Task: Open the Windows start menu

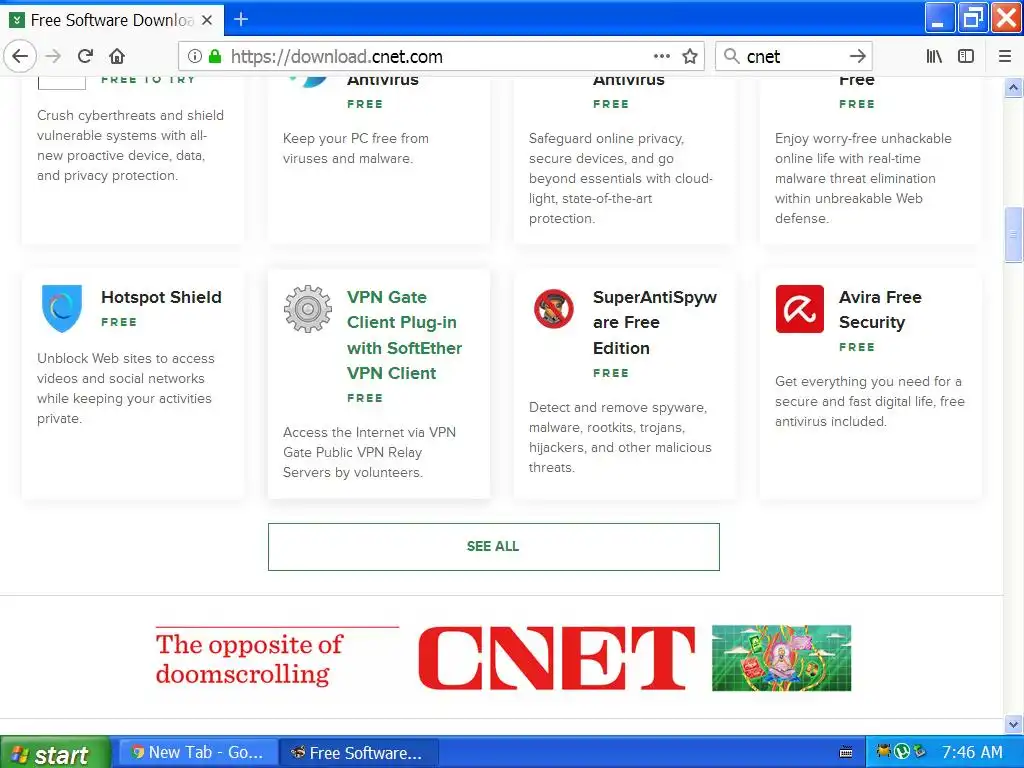Action: pyautogui.click(x=55, y=753)
